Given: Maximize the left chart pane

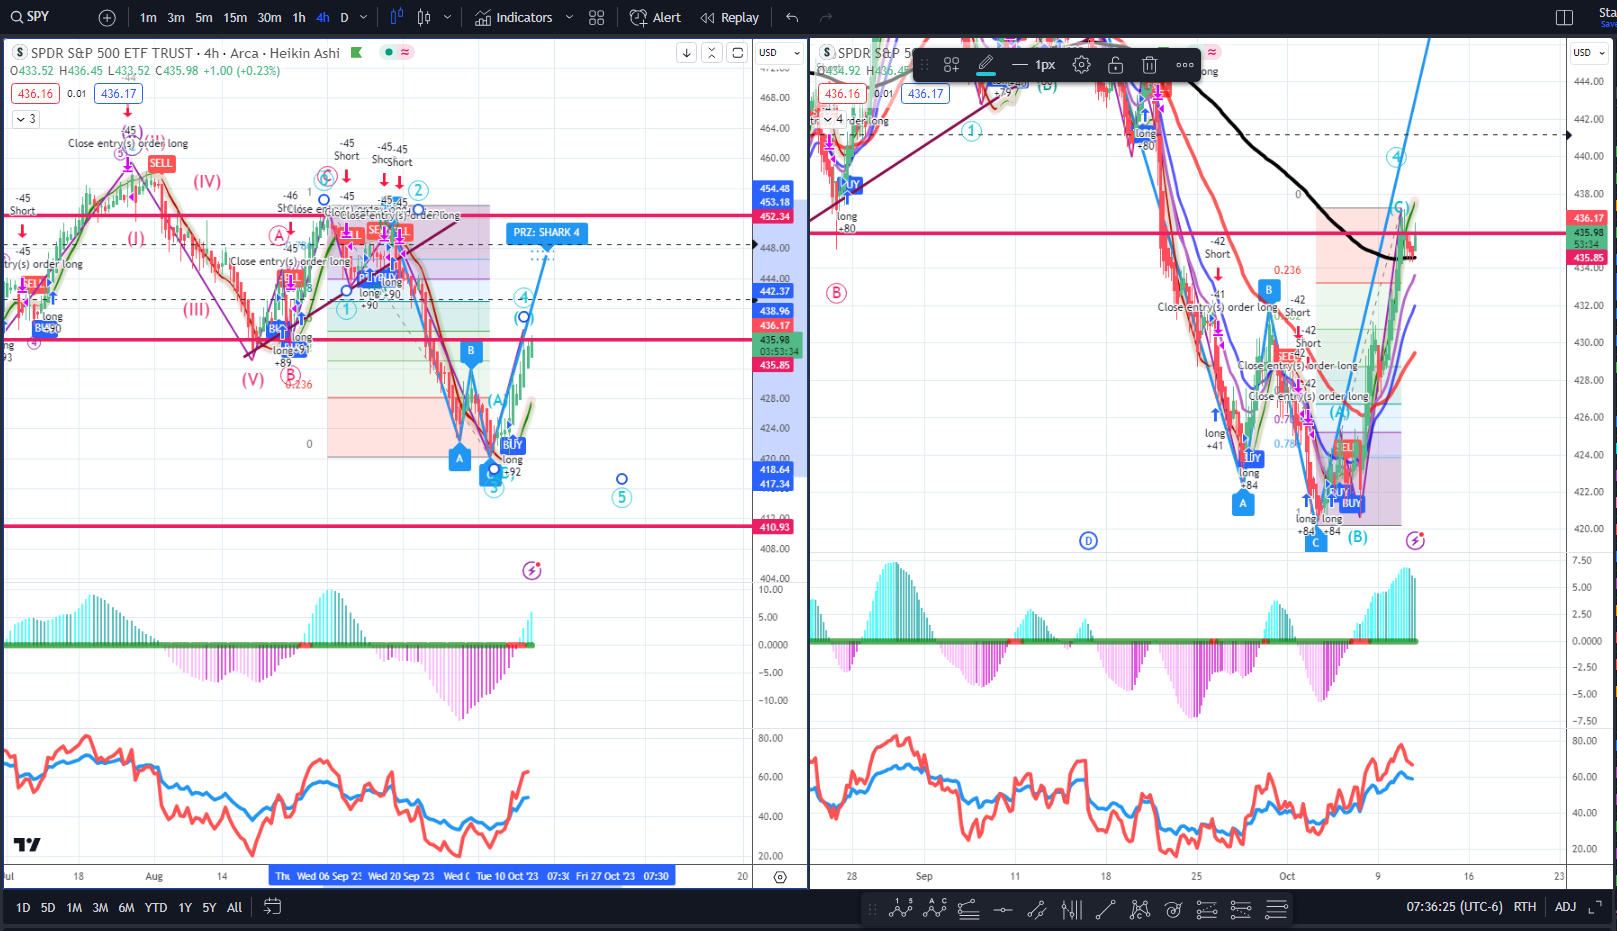Looking at the screenshot, I should [738, 53].
